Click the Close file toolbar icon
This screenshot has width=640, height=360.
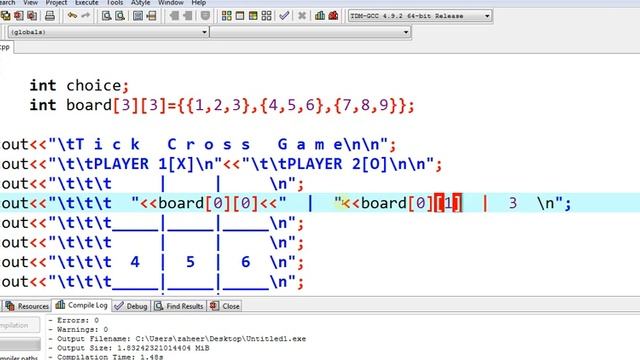point(19,16)
